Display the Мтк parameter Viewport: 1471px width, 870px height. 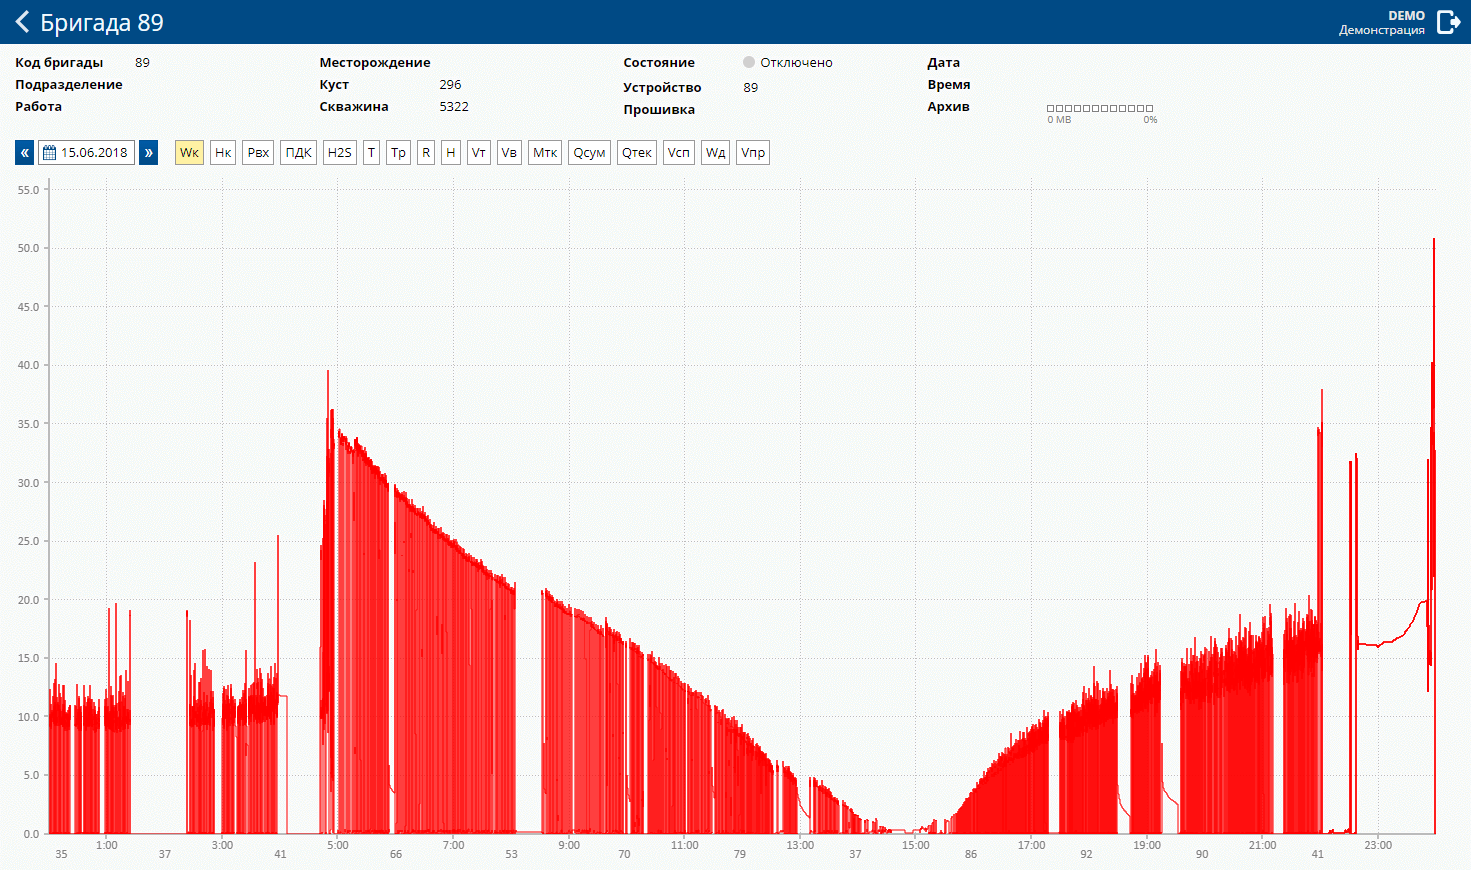[x=545, y=153]
